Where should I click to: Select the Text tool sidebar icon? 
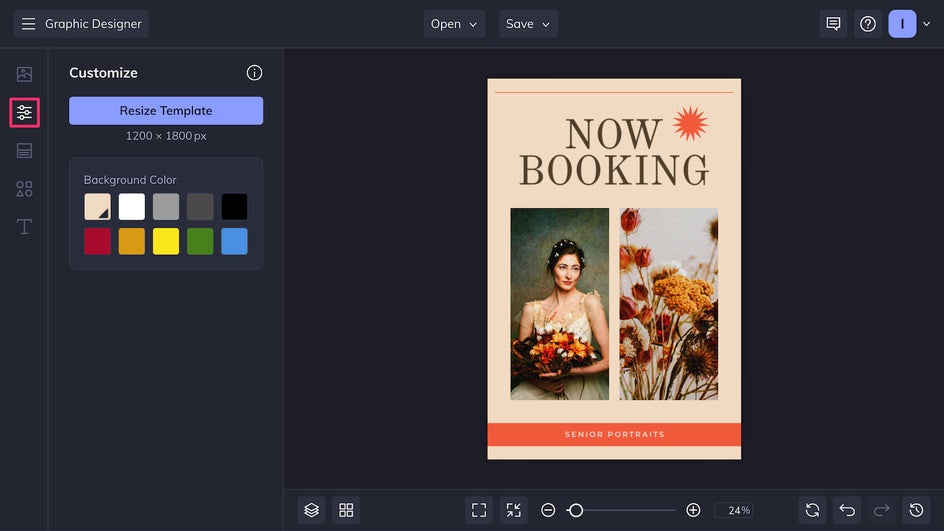click(x=24, y=227)
